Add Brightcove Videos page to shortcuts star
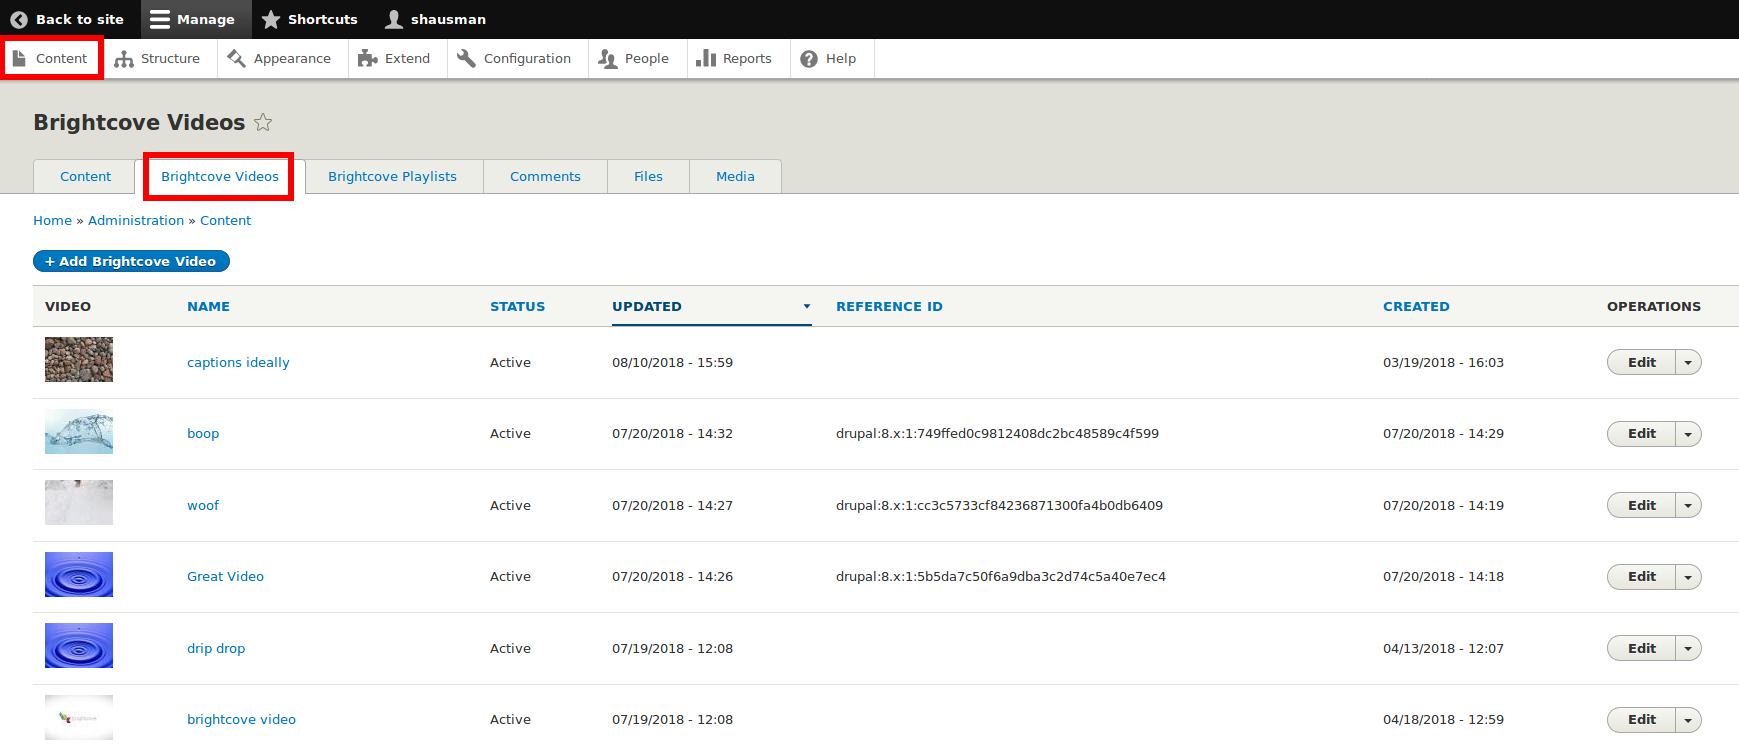Viewport: 1739px width, 747px height. [263, 122]
